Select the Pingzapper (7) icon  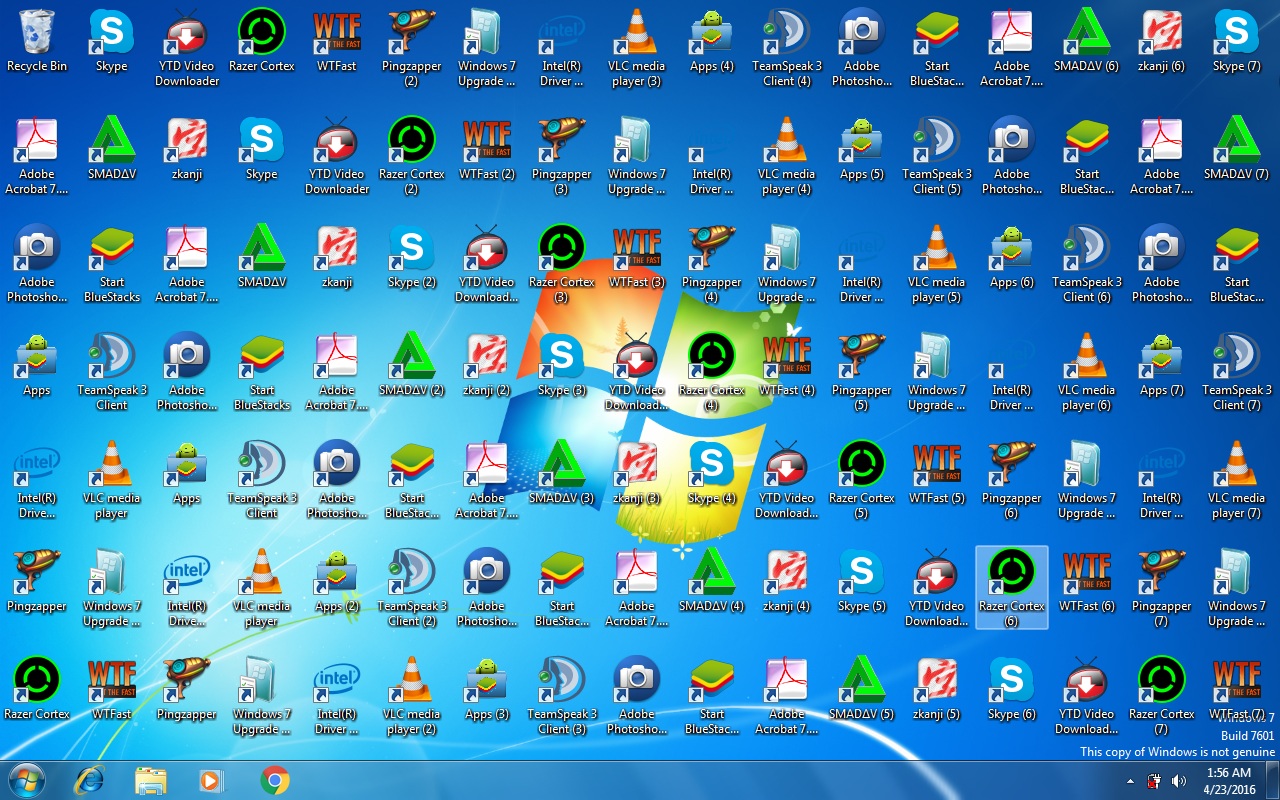point(1162,588)
